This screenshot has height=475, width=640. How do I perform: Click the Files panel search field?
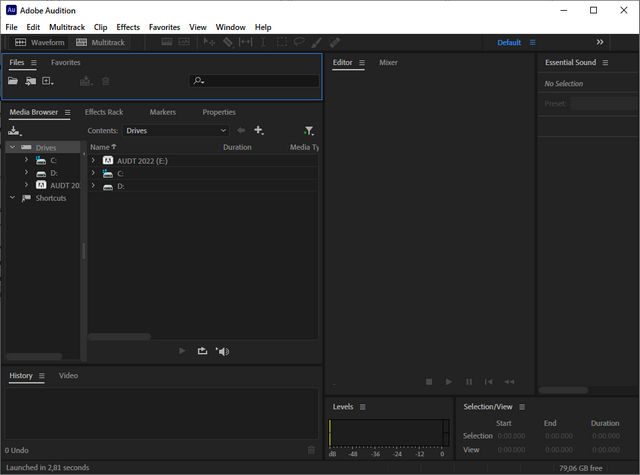click(254, 81)
